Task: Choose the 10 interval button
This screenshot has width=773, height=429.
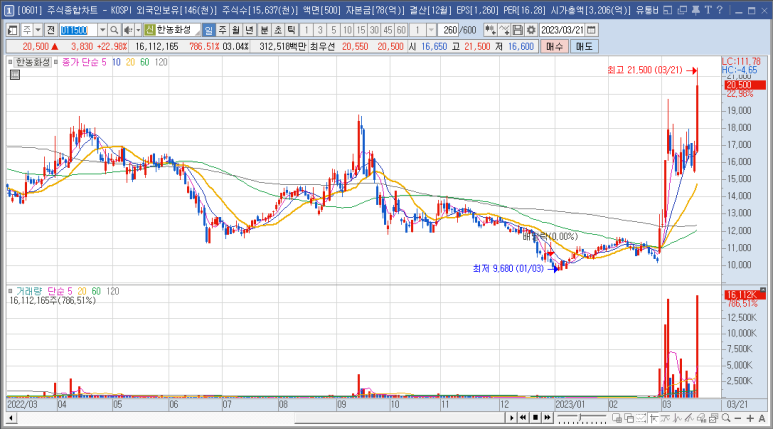Action: tap(348, 30)
